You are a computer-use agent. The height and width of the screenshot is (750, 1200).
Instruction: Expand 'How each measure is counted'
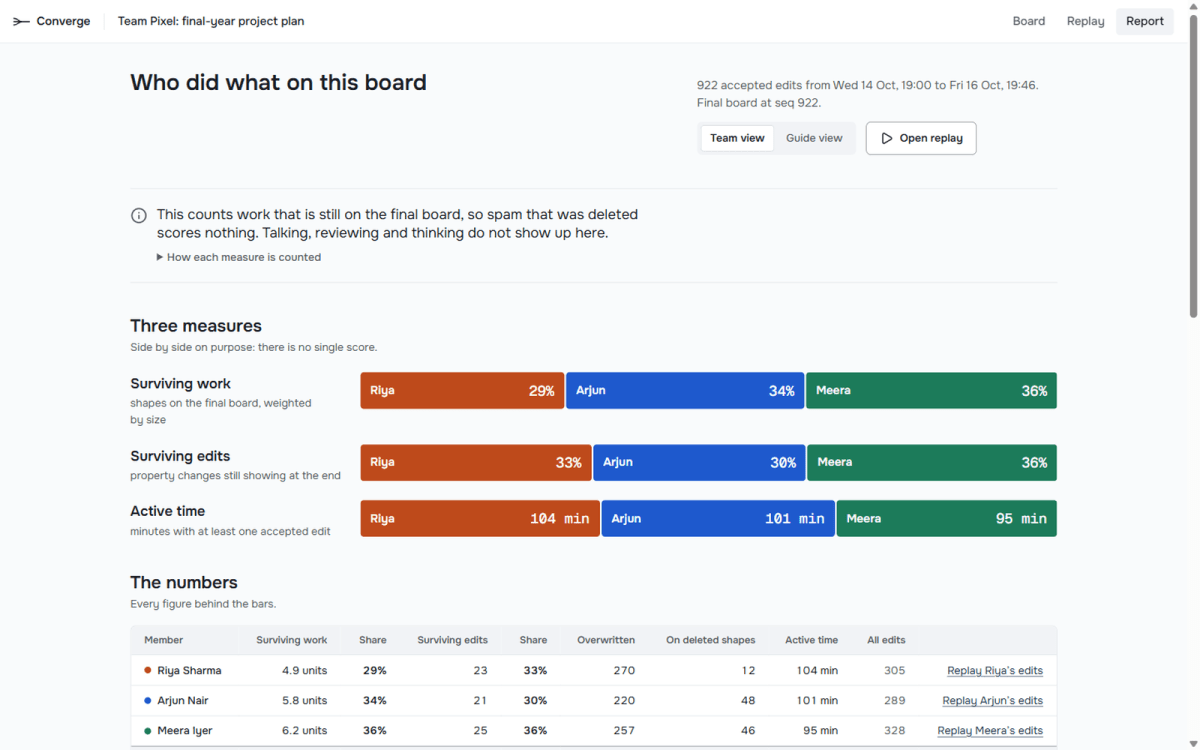click(239, 257)
